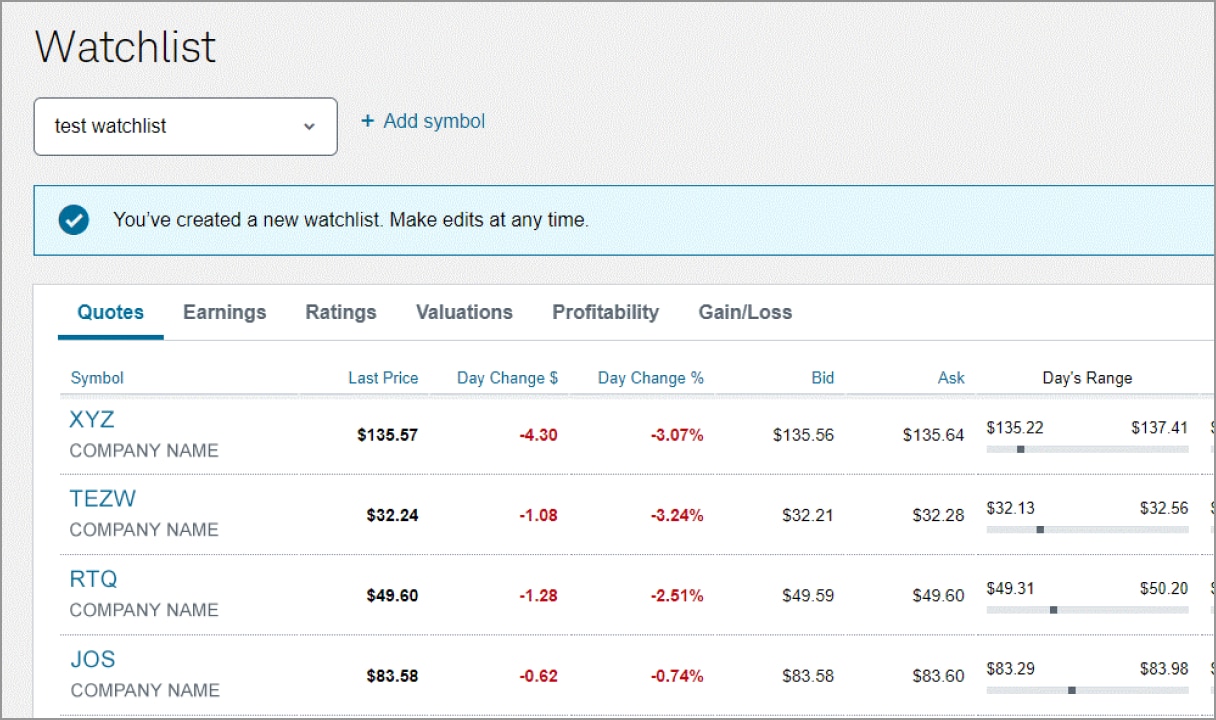This screenshot has width=1216, height=720.
Task: Sort by Day Change $ column
Action: tap(507, 378)
